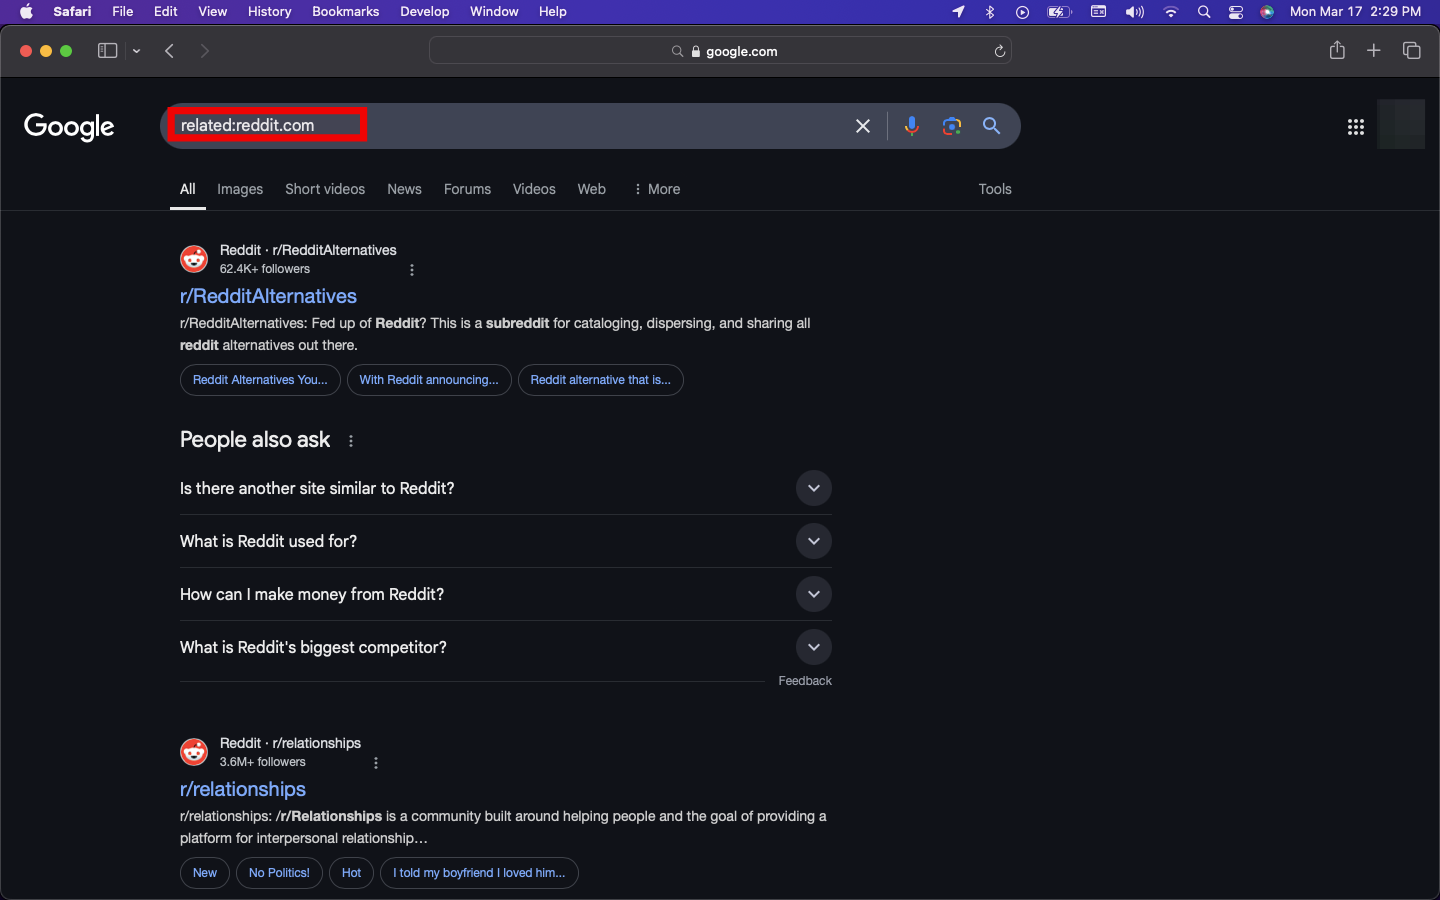Open the History menu in menu bar
The width and height of the screenshot is (1440, 900).
[x=269, y=12]
